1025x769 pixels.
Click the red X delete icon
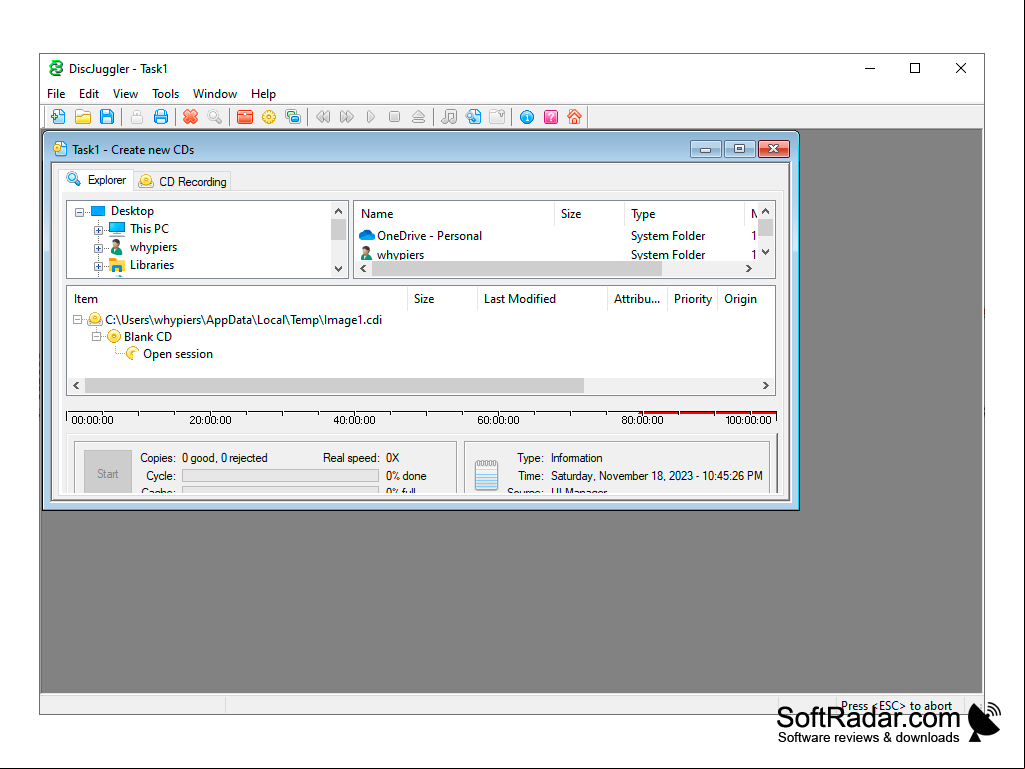coord(190,117)
